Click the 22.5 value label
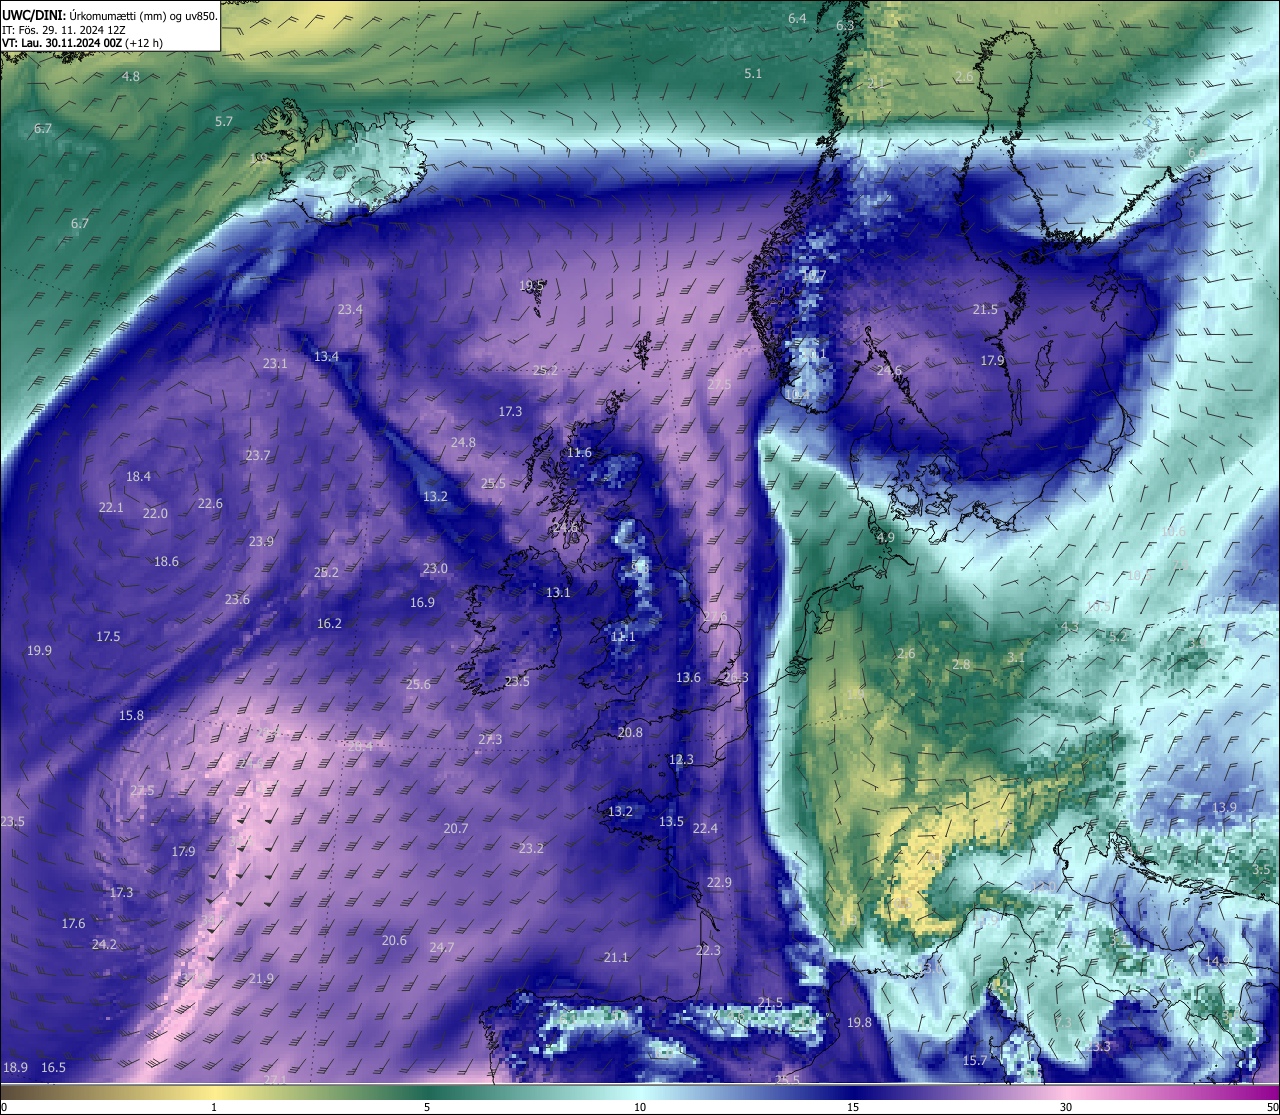 [x=142, y=791]
